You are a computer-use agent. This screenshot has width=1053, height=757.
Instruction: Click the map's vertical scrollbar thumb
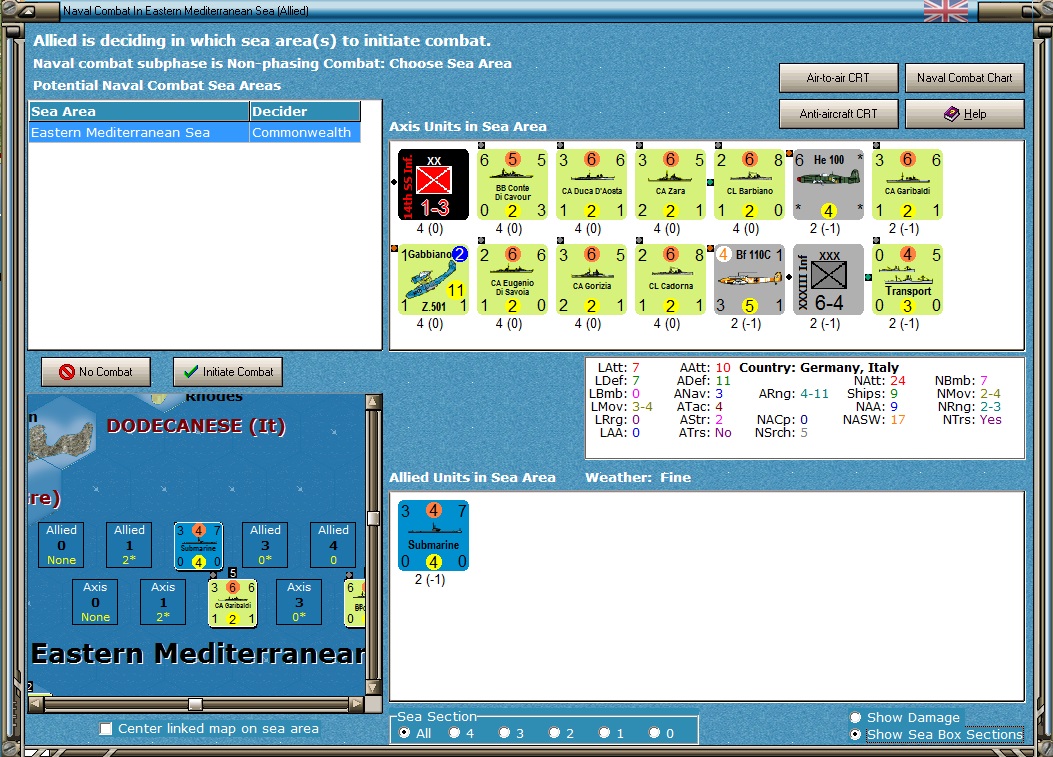tap(373, 518)
